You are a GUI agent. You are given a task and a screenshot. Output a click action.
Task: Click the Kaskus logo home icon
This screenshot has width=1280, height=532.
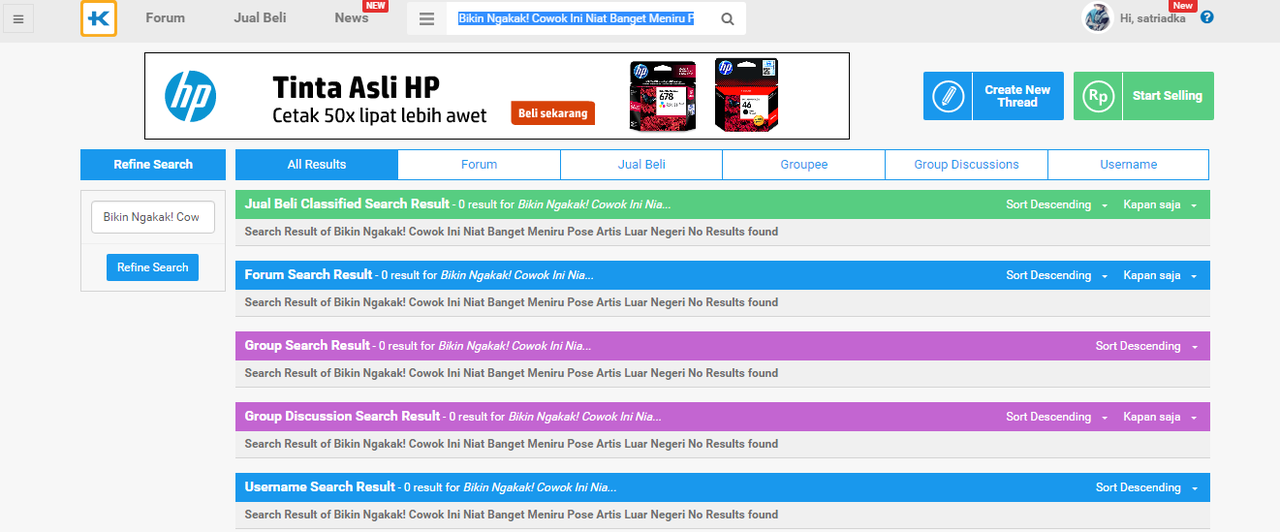click(x=99, y=18)
